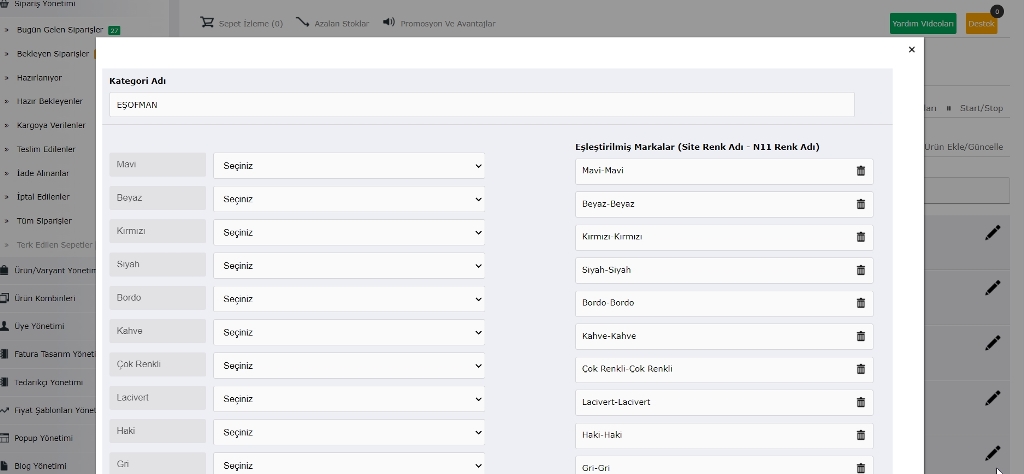Open Bugün Gelen Siparişler in sidebar
This screenshot has height=474, width=1024.
(x=60, y=30)
